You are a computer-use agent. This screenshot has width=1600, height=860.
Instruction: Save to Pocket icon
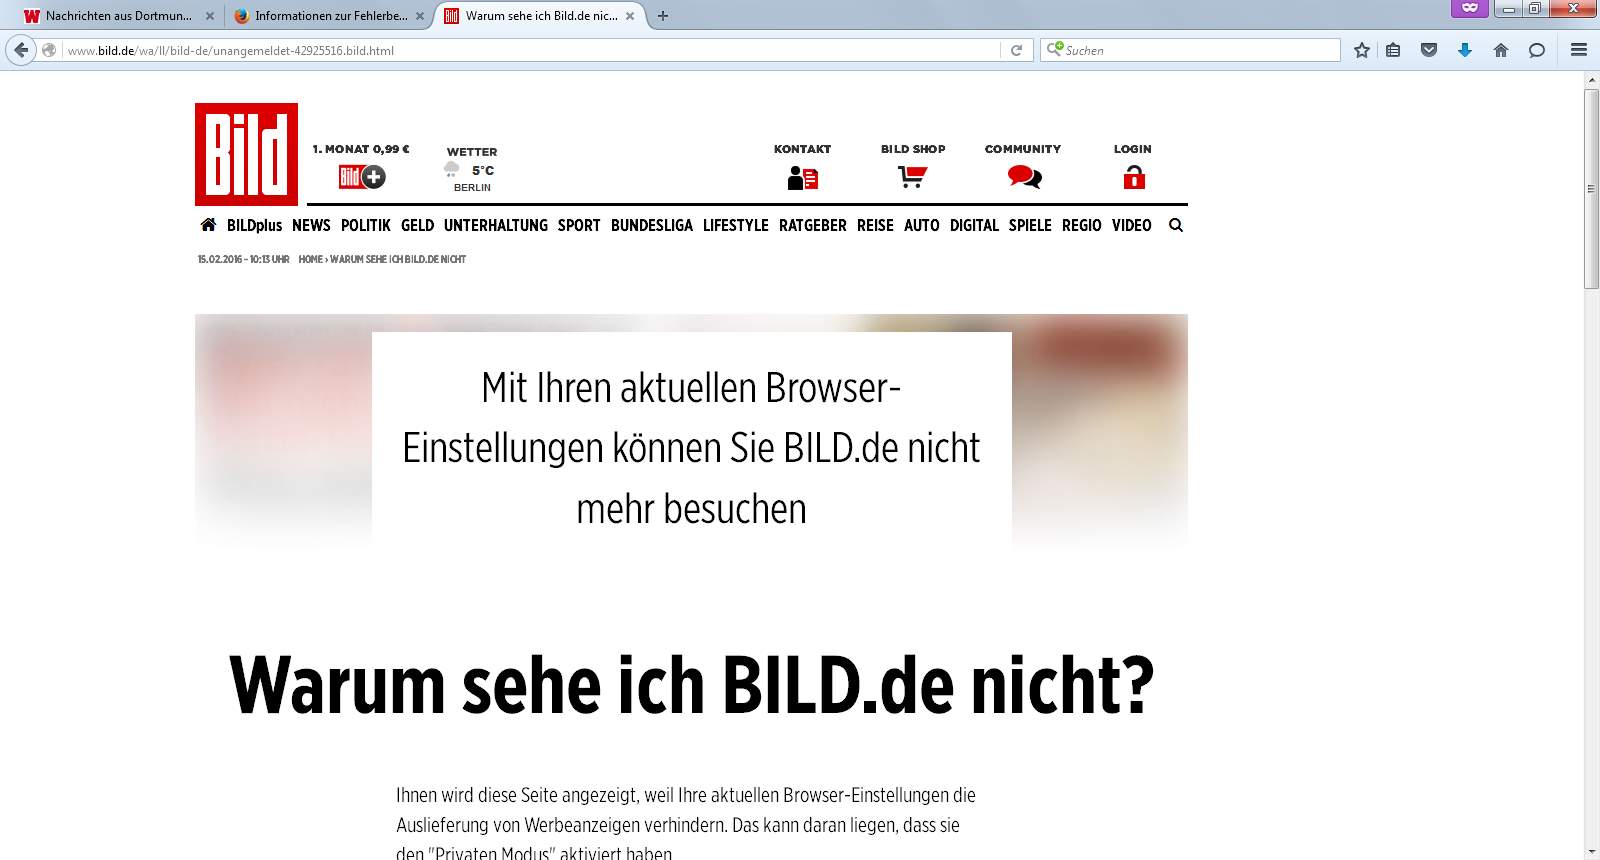point(1429,50)
